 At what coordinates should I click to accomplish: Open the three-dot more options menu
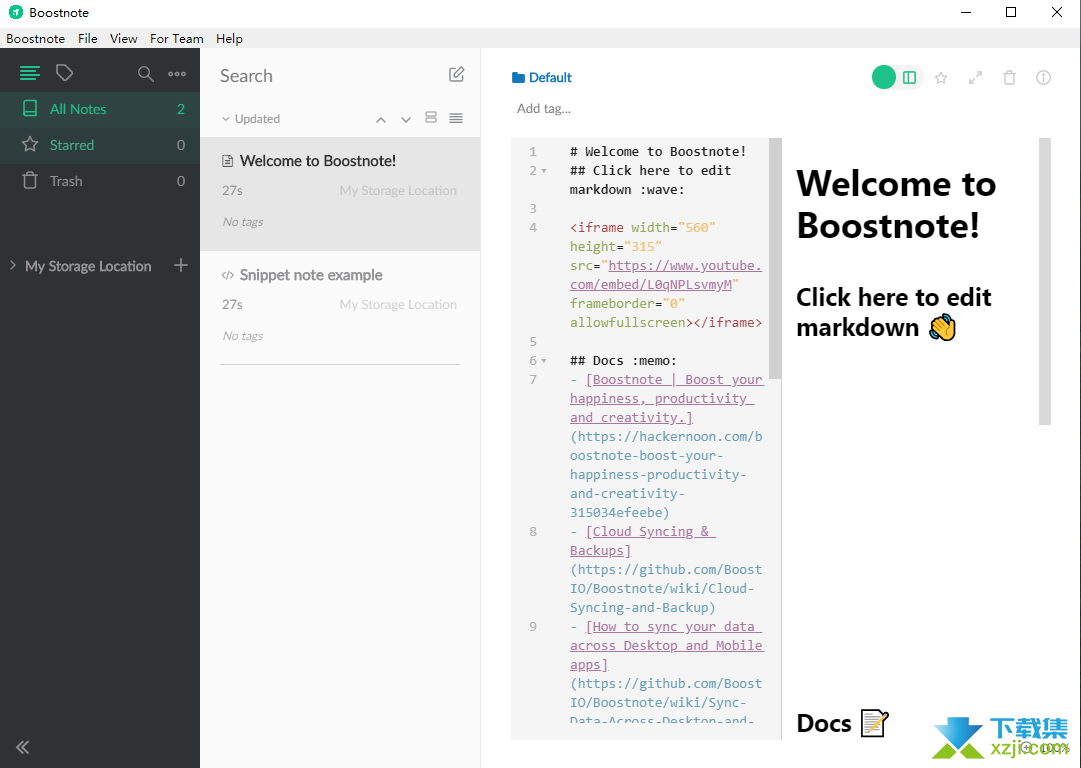pos(177,74)
